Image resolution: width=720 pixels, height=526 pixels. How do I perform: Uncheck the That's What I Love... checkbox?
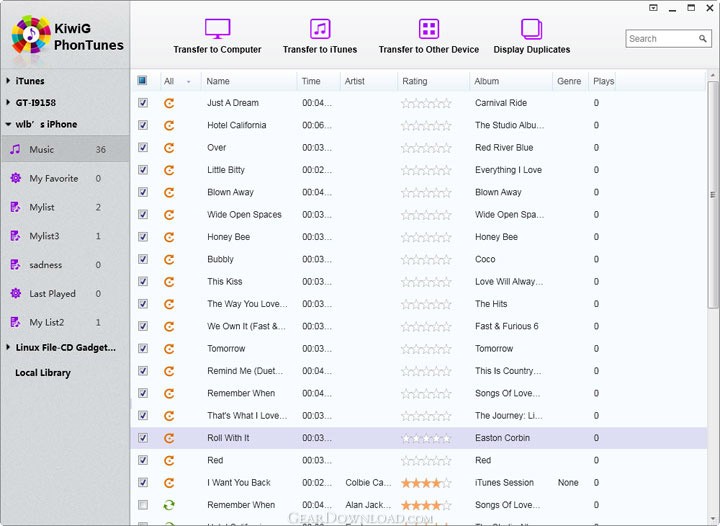(x=143, y=415)
